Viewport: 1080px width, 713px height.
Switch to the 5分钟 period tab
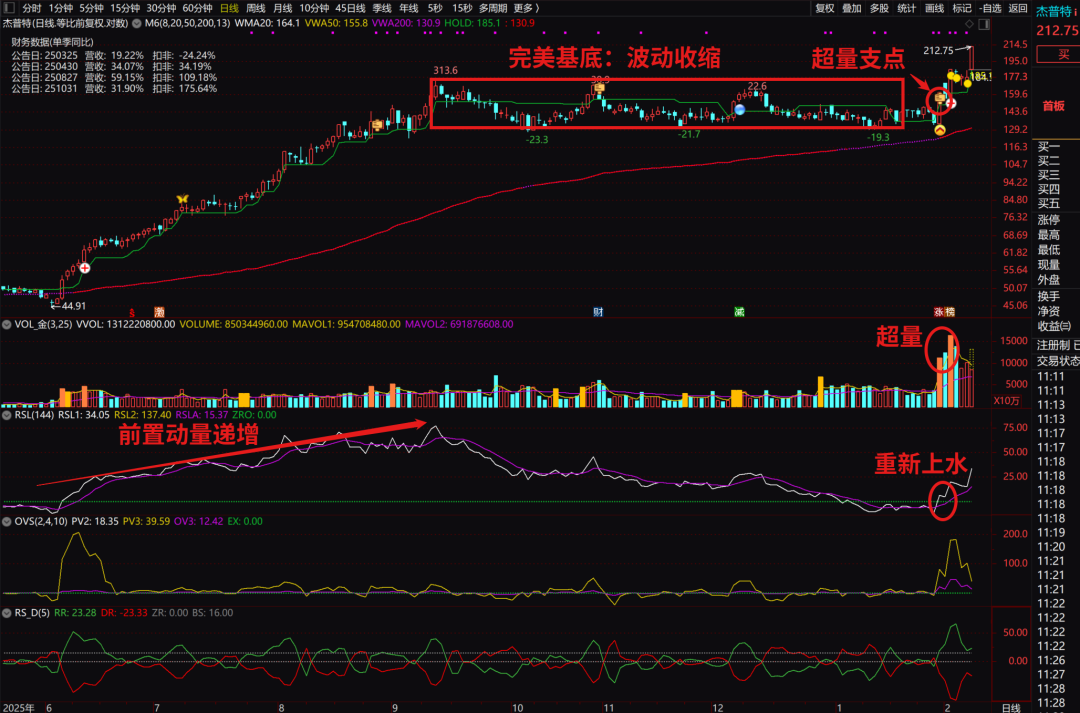[x=91, y=8]
